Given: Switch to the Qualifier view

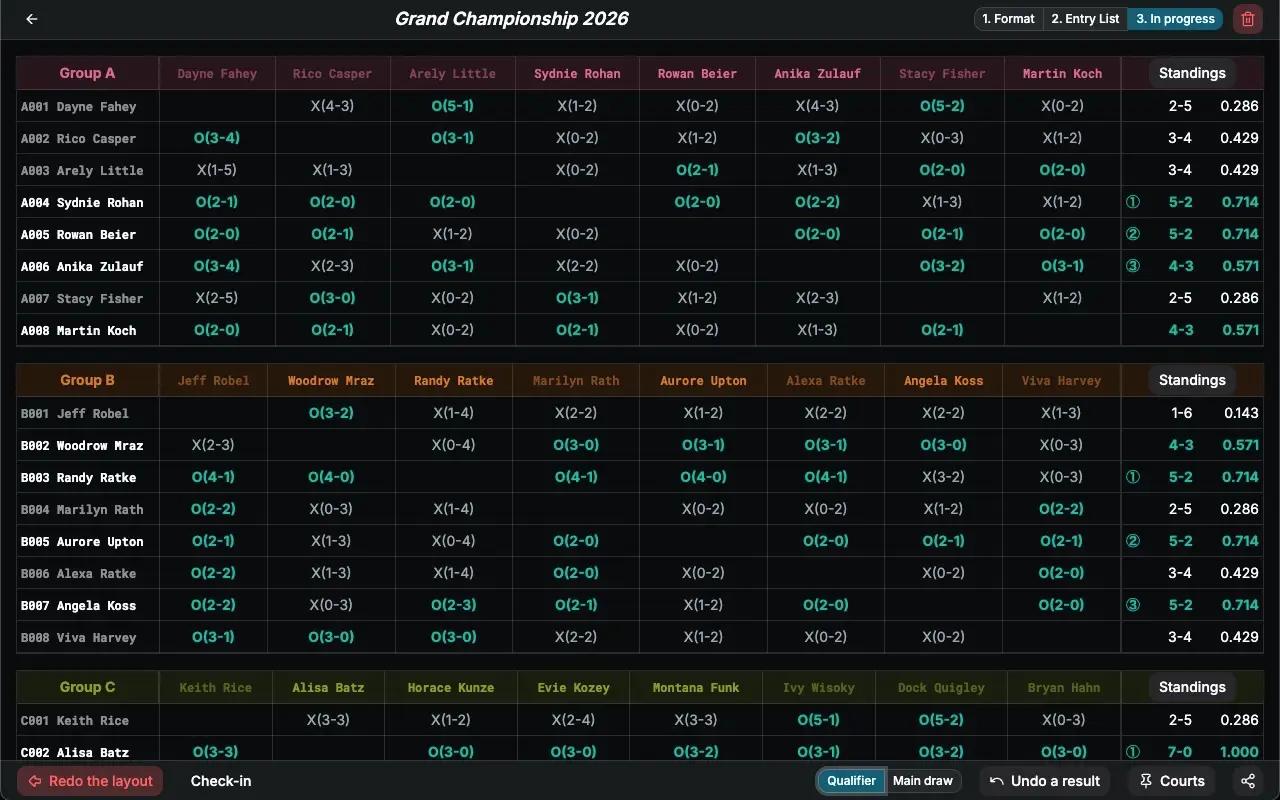Looking at the screenshot, I should [851, 781].
